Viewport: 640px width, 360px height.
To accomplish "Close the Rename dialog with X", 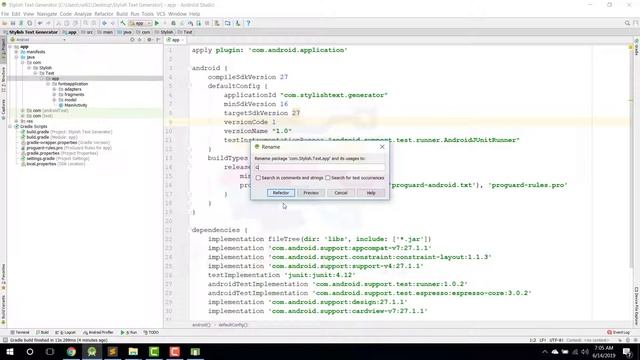I will coord(382,147).
